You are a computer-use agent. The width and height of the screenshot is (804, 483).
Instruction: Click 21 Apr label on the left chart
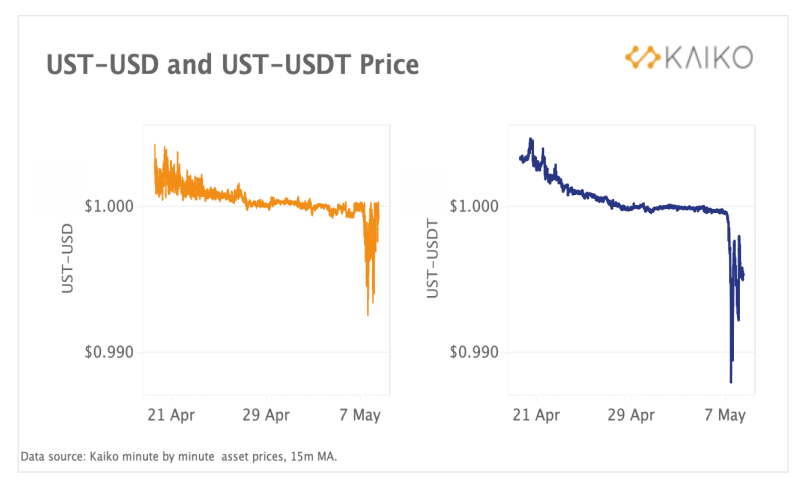tap(170, 414)
